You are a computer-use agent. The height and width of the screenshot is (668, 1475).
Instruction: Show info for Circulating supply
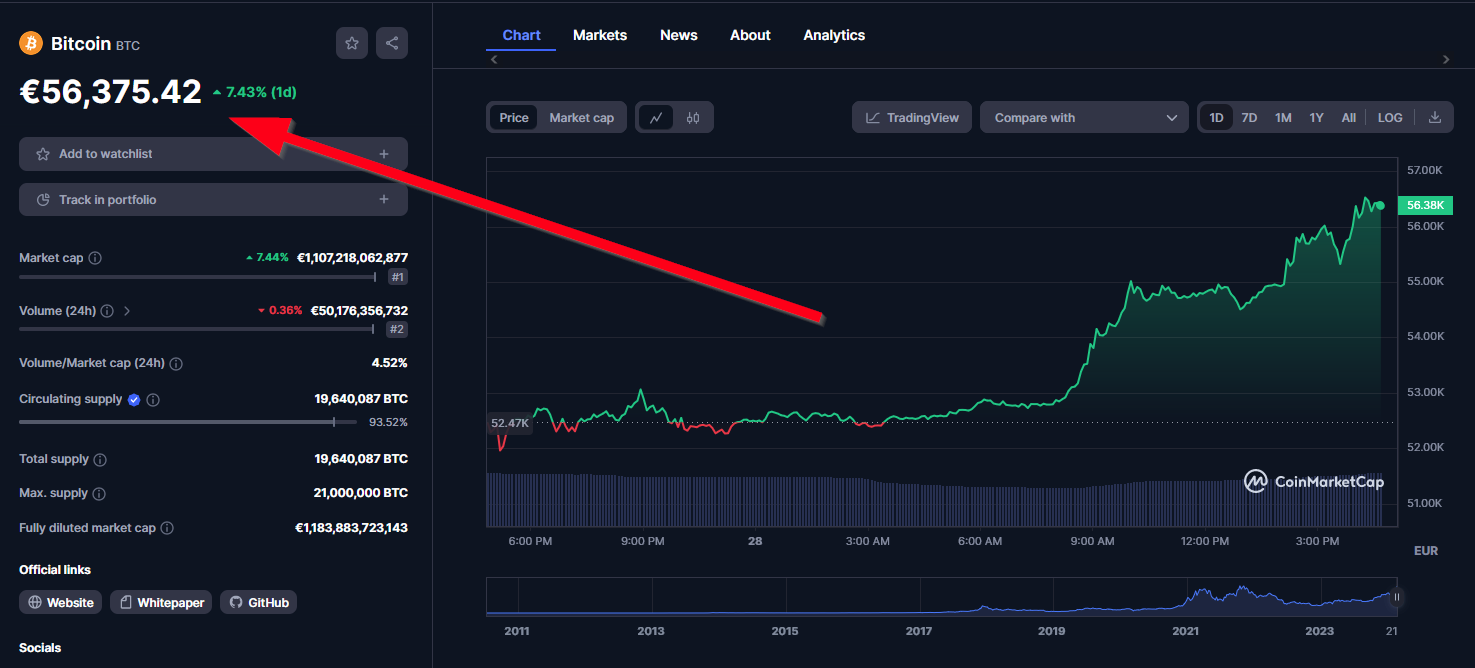tap(153, 400)
